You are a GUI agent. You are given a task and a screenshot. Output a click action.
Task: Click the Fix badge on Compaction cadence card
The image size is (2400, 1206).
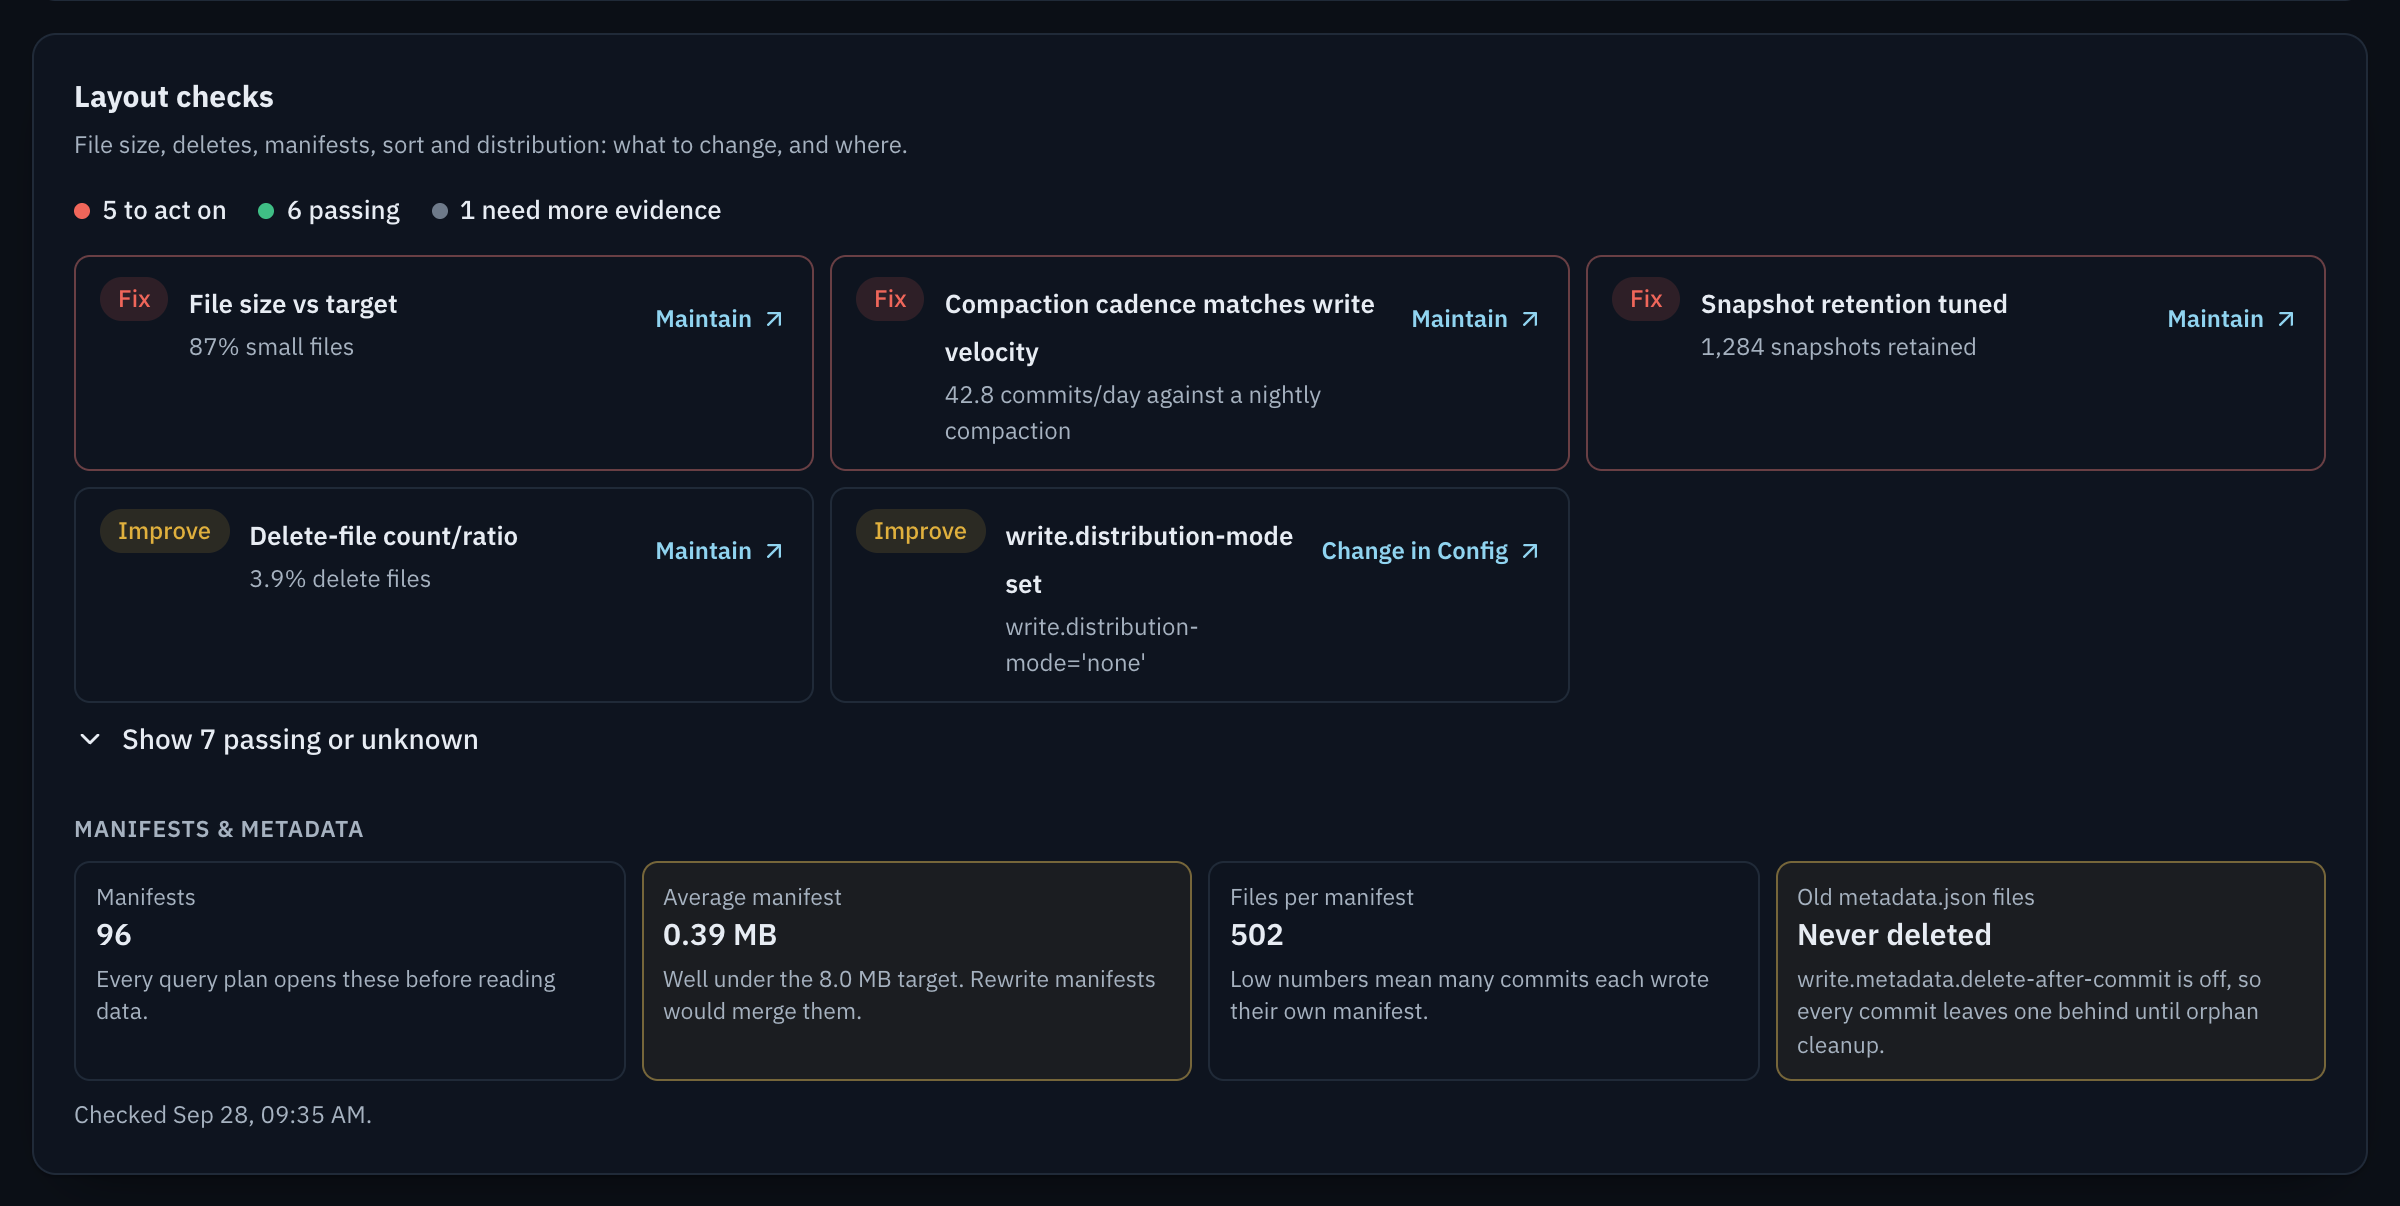click(890, 299)
